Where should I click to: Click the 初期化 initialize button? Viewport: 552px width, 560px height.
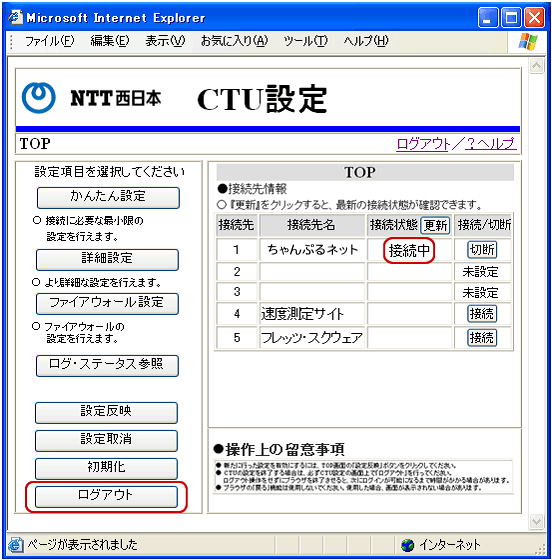(106, 468)
